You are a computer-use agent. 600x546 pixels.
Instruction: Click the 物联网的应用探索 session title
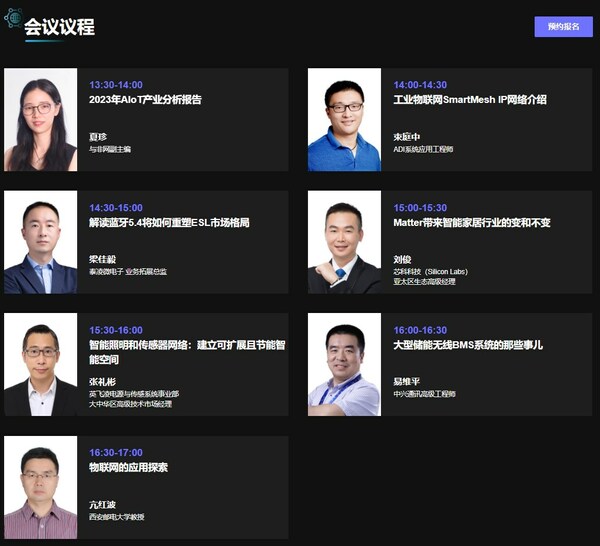coord(129,468)
